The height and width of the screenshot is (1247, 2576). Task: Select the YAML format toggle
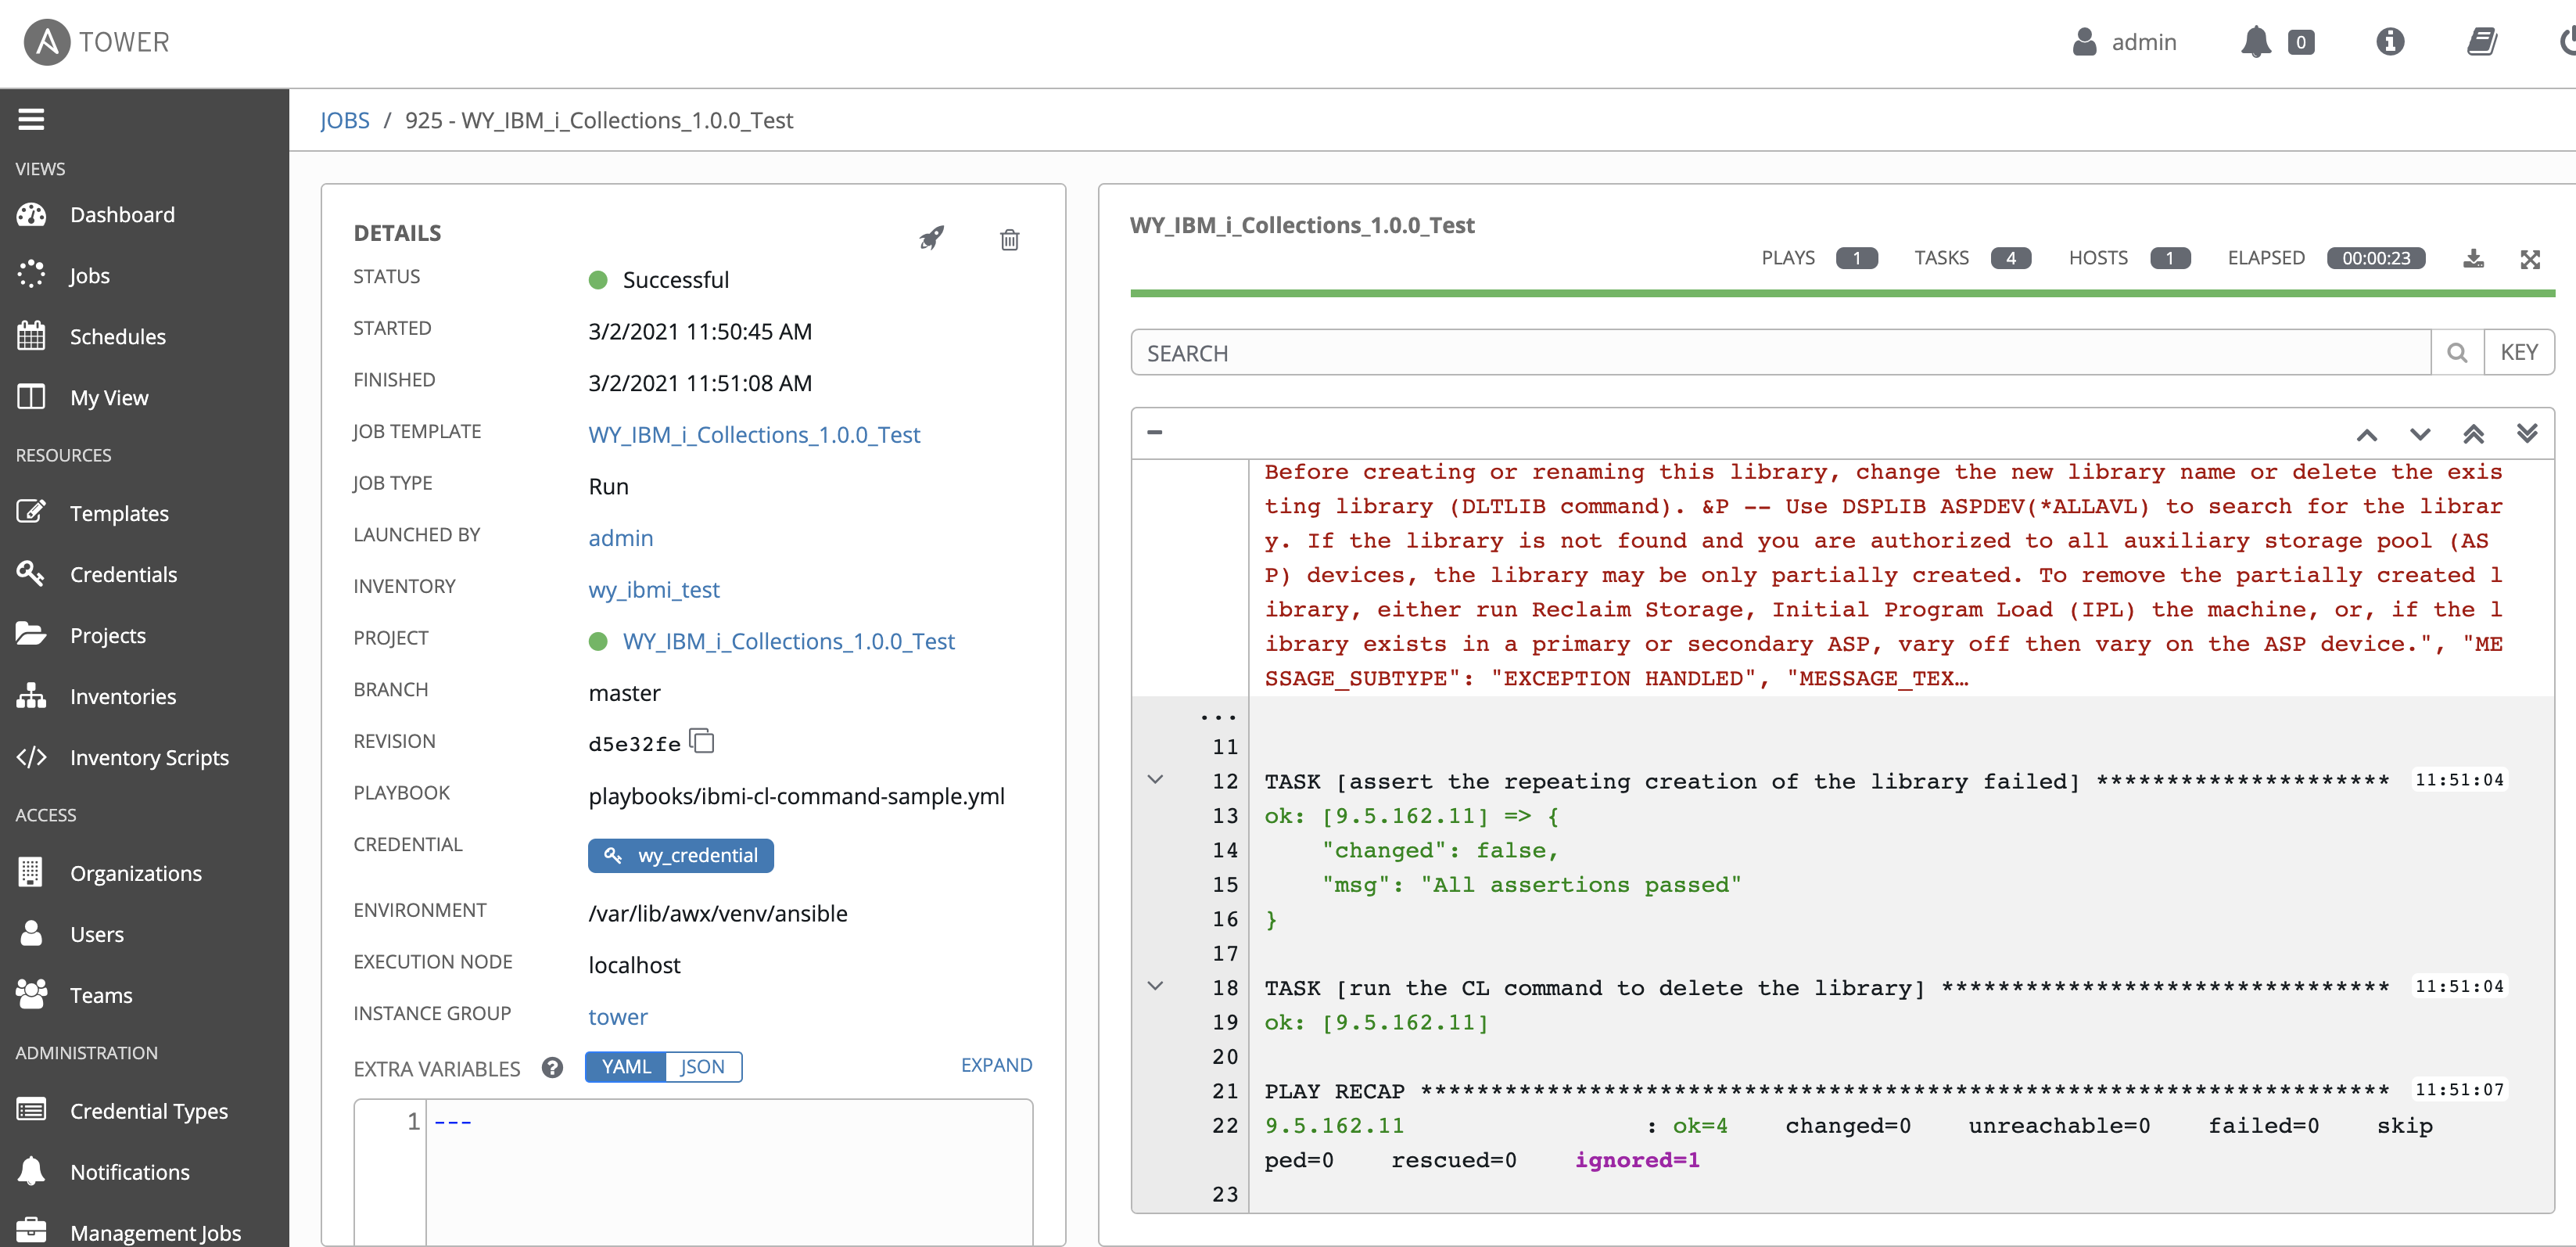pyautogui.click(x=624, y=1066)
